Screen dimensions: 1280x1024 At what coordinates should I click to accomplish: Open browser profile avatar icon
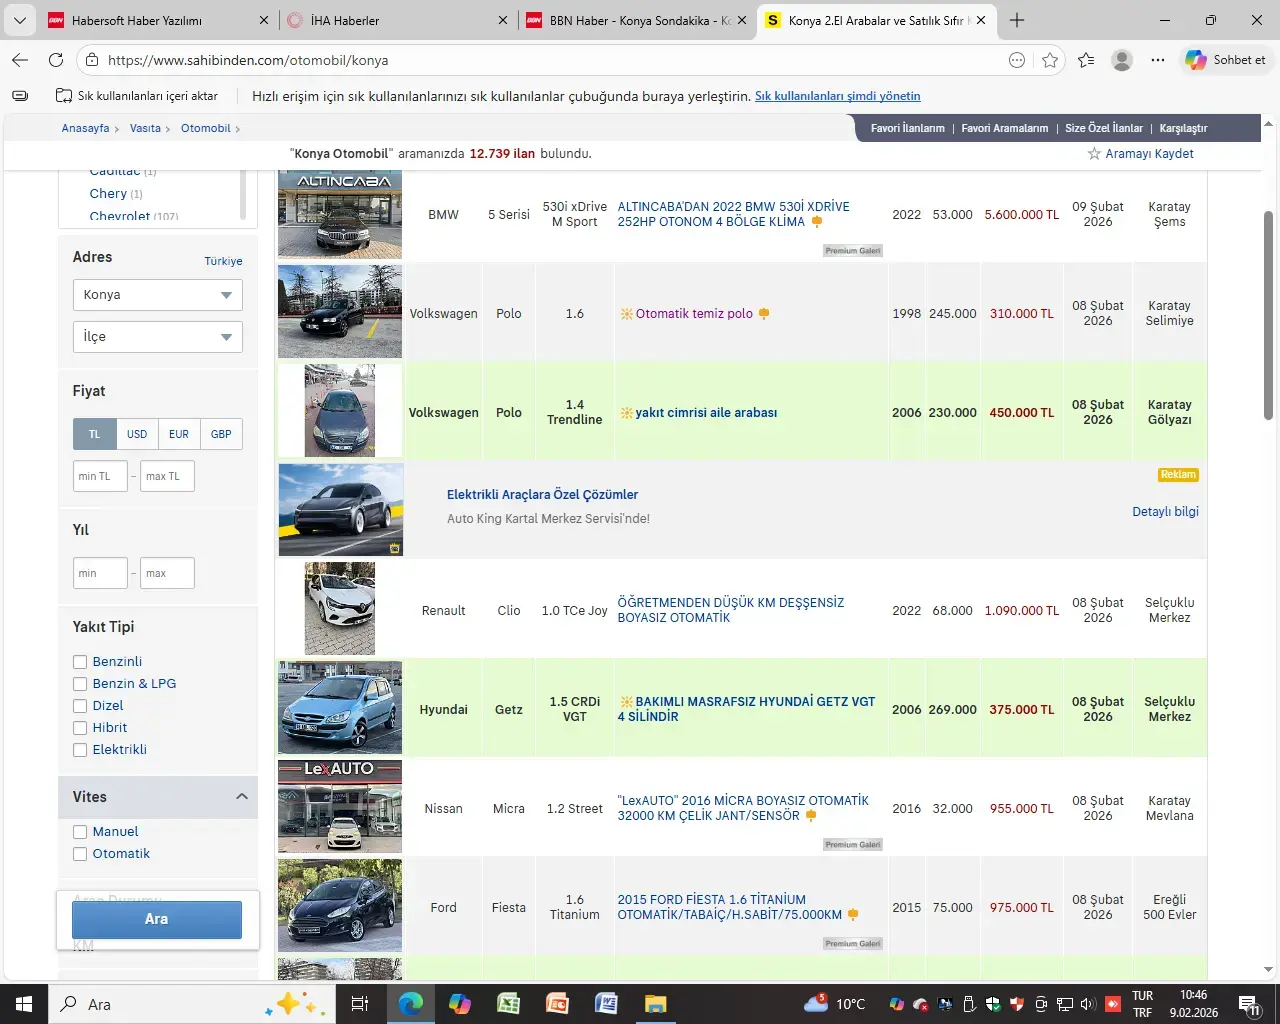click(1121, 60)
